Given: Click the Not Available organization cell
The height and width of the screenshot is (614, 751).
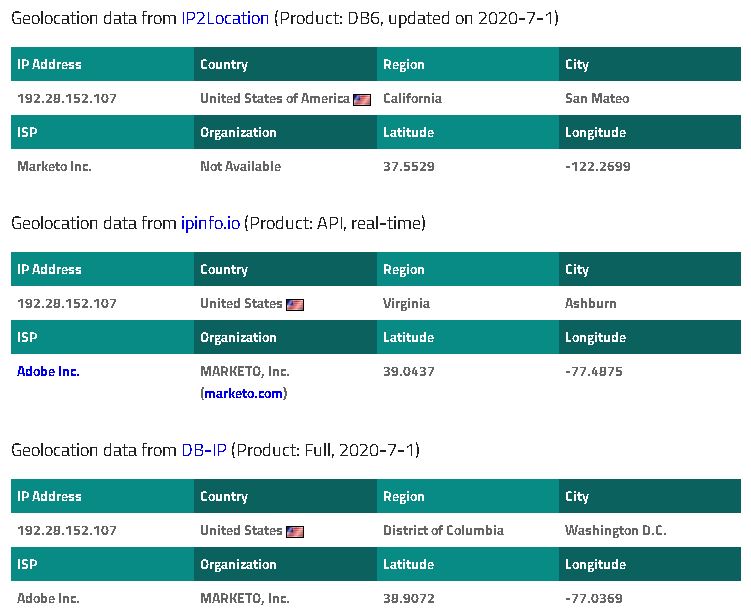Looking at the screenshot, I should pyautogui.click(x=240, y=166).
